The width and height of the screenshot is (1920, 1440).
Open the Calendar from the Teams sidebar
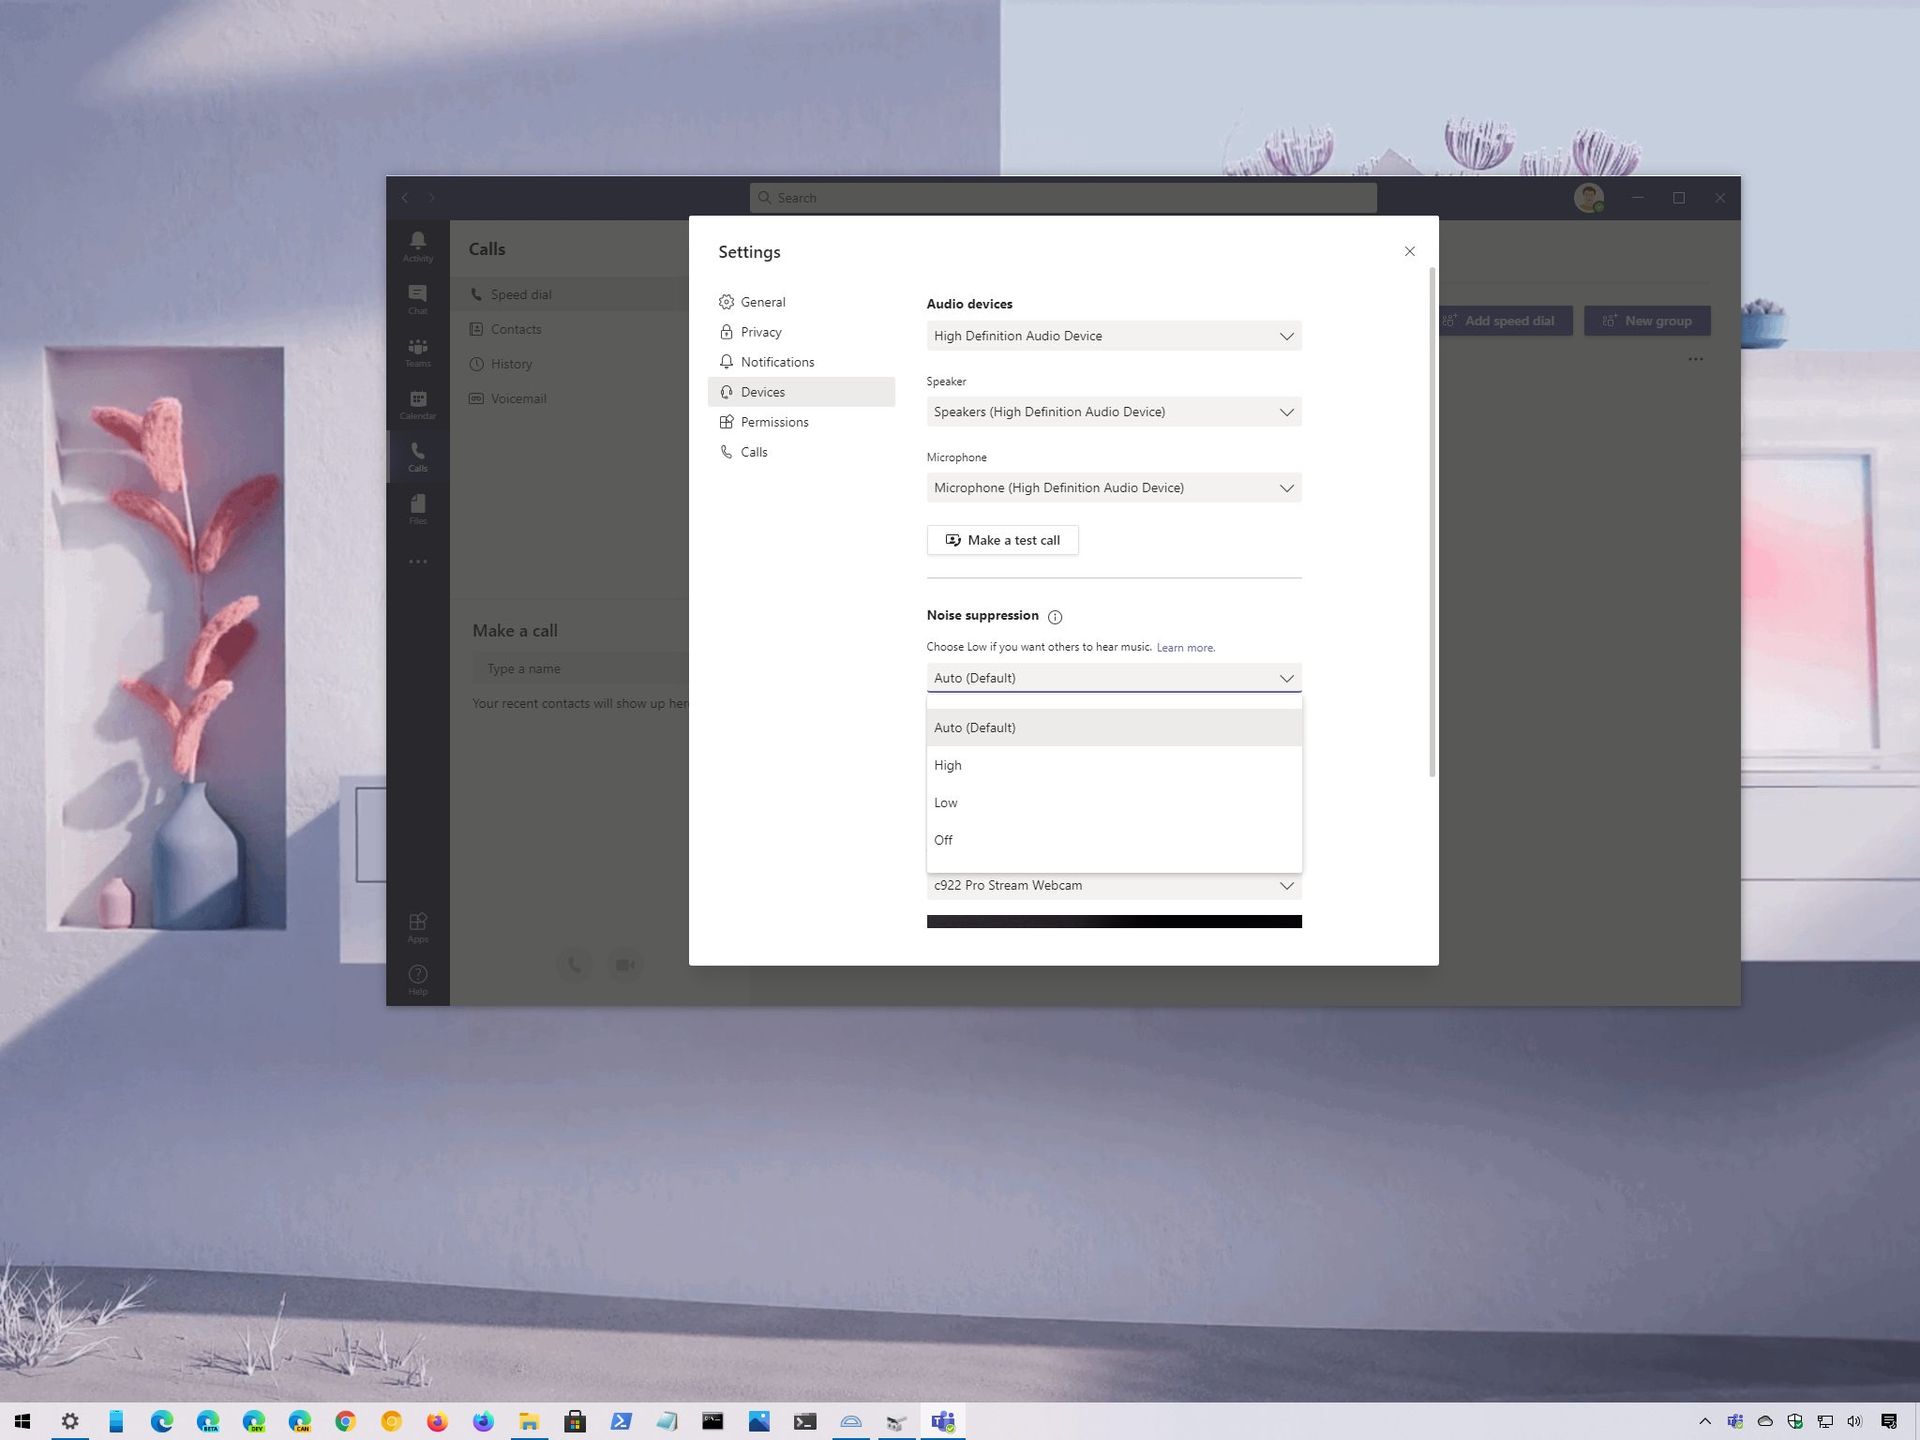417,405
